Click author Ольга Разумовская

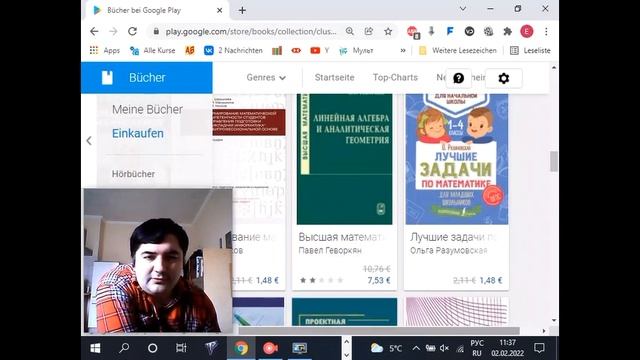(449, 250)
